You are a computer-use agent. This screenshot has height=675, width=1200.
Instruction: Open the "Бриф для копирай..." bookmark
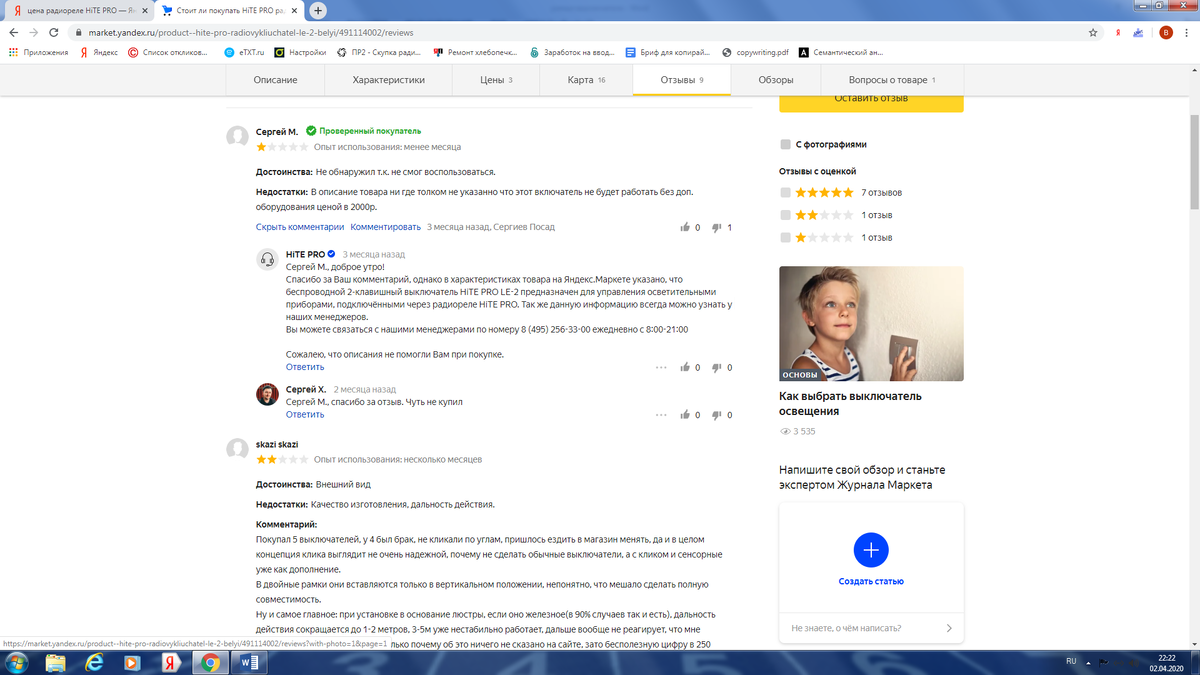click(667, 52)
